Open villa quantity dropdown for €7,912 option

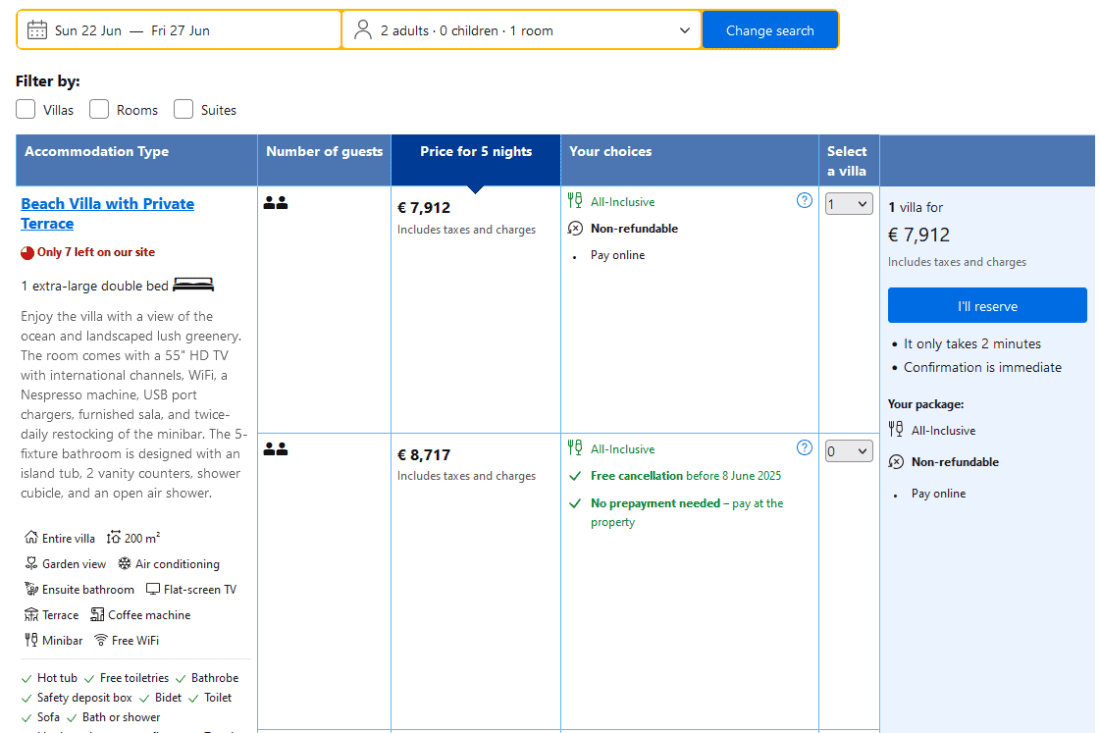[848, 204]
